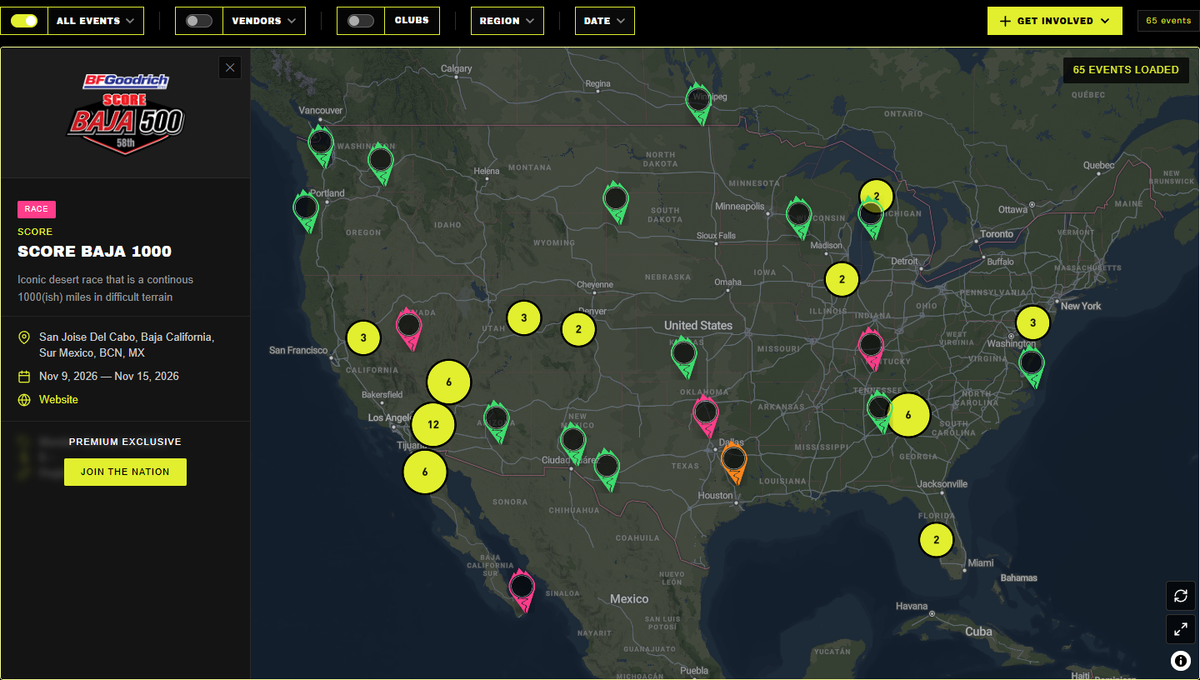
Task: Open the 2-event cluster in Florida
Action: (936, 541)
